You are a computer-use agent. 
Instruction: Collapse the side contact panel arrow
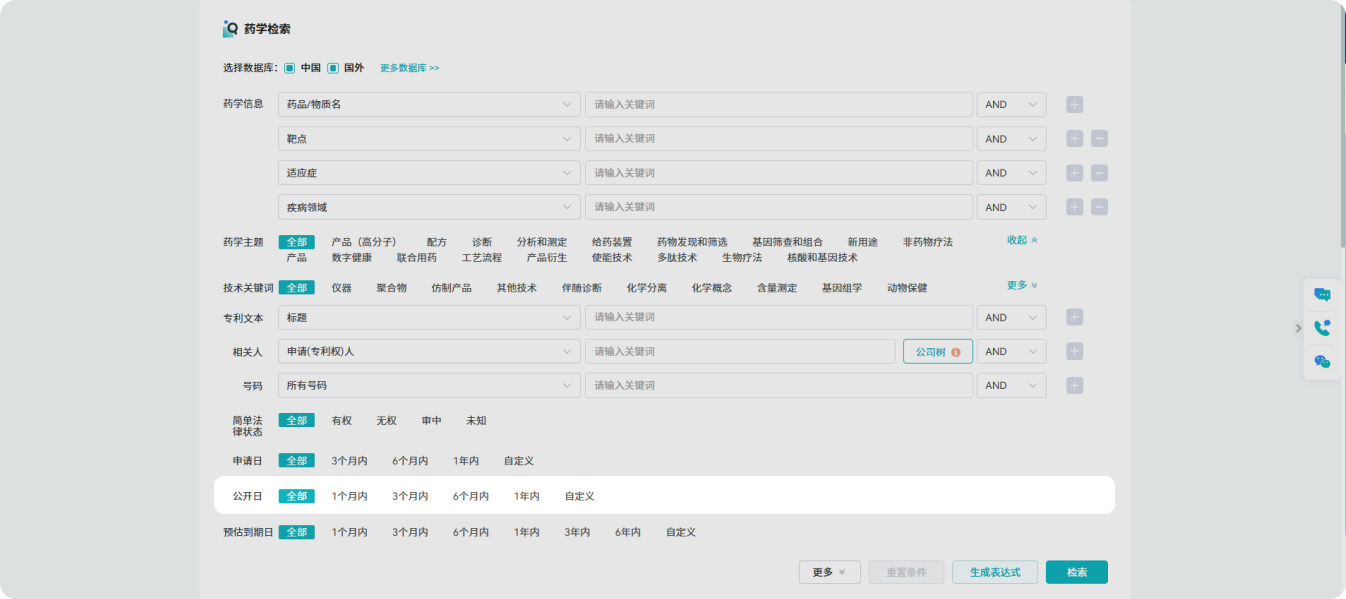[x=1298, y=328]
